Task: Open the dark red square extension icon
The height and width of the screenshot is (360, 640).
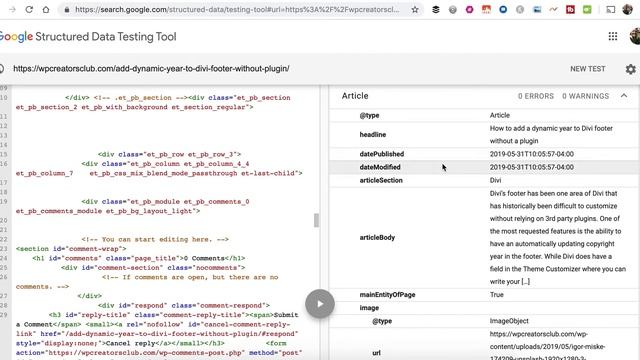Action: 570,9
